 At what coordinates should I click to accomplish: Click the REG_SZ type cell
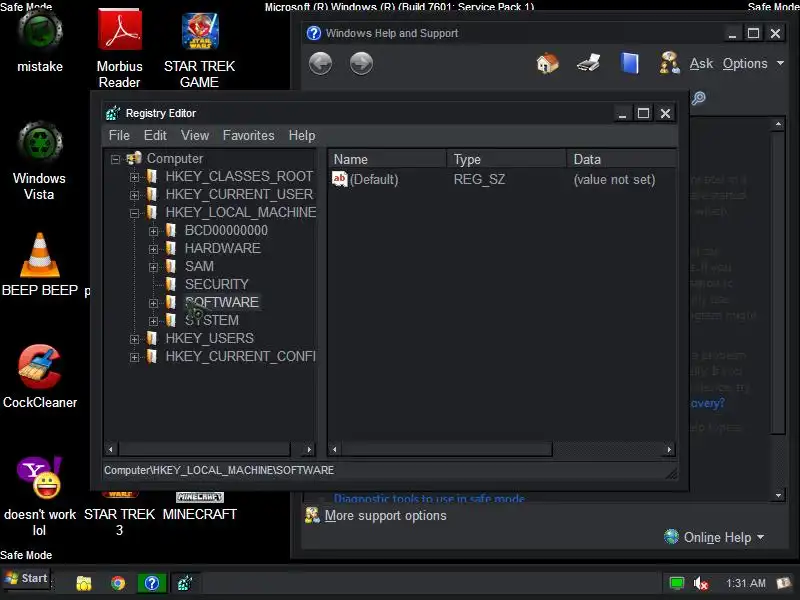point(479,179)
